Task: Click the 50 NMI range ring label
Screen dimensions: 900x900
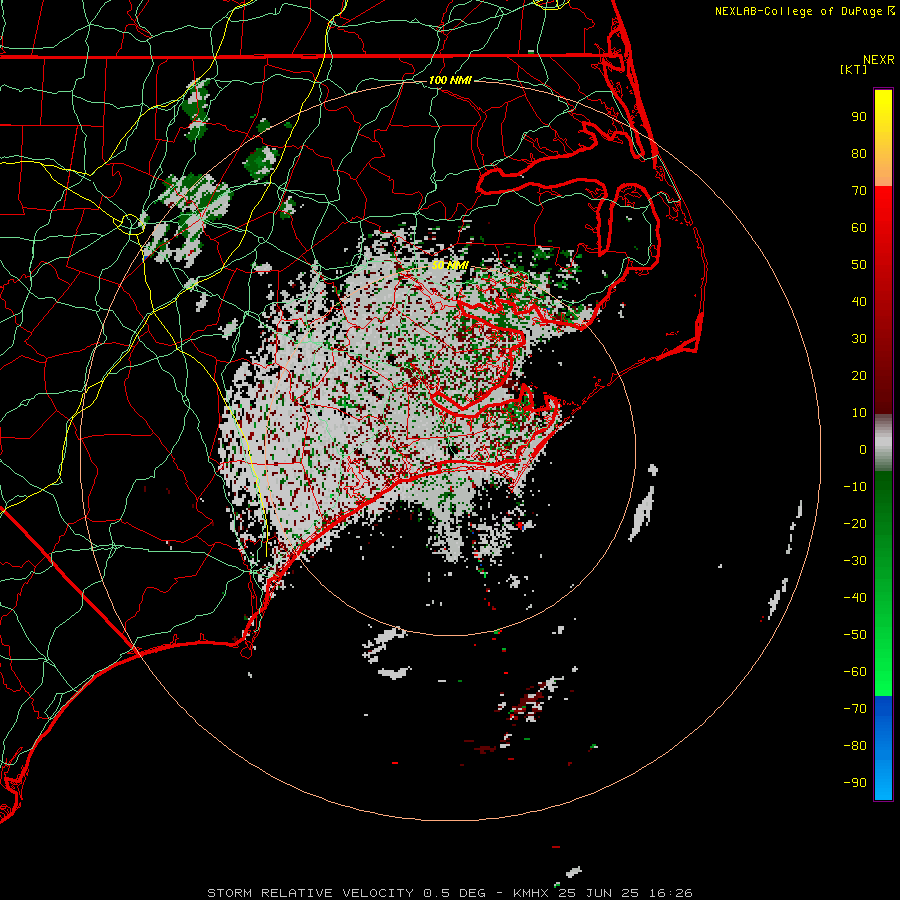Action: pos(450,265)
